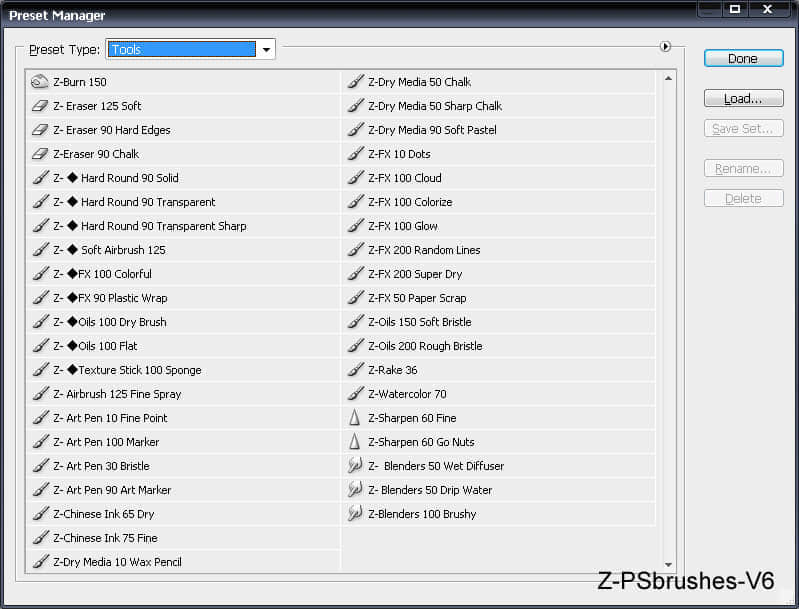Click brush icon for Hard Round 90 Solid

41,177
